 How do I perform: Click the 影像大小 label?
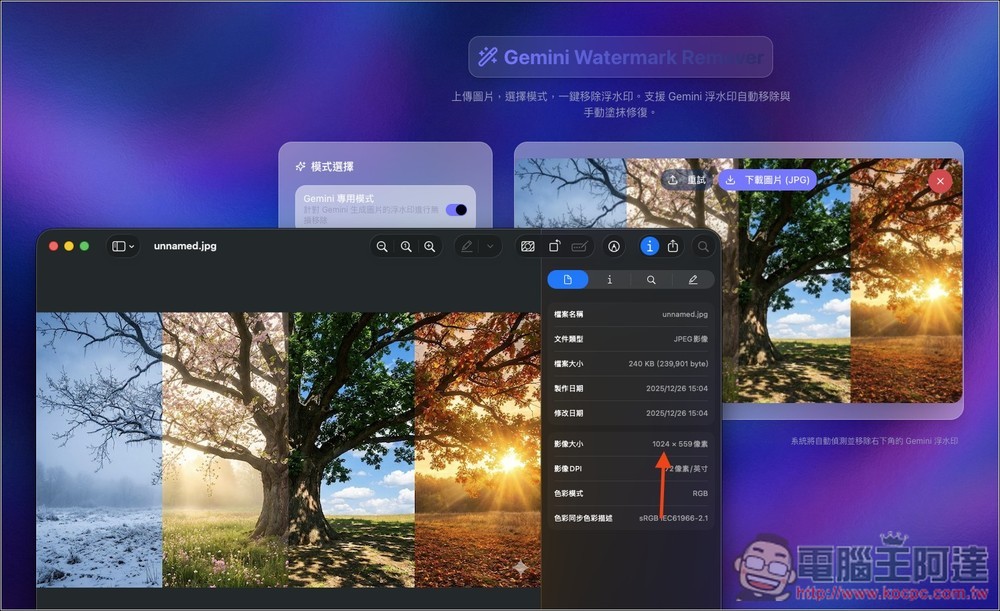(568, 444)
